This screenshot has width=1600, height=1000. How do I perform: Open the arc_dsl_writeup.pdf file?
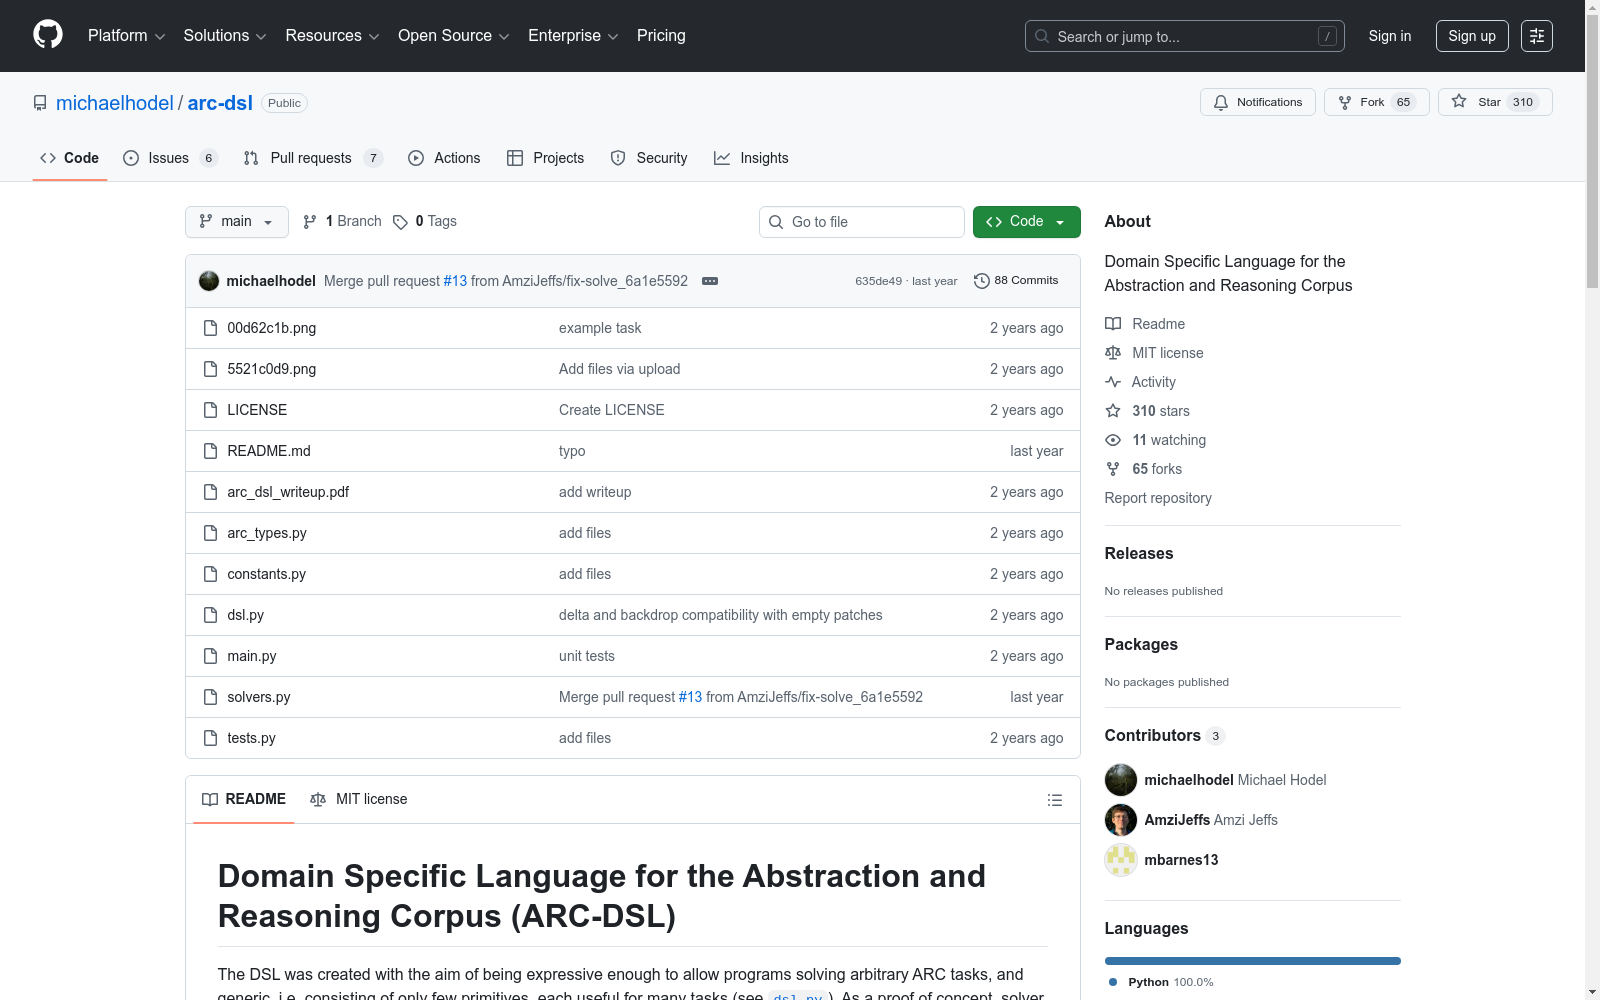[x=288, y=492]
